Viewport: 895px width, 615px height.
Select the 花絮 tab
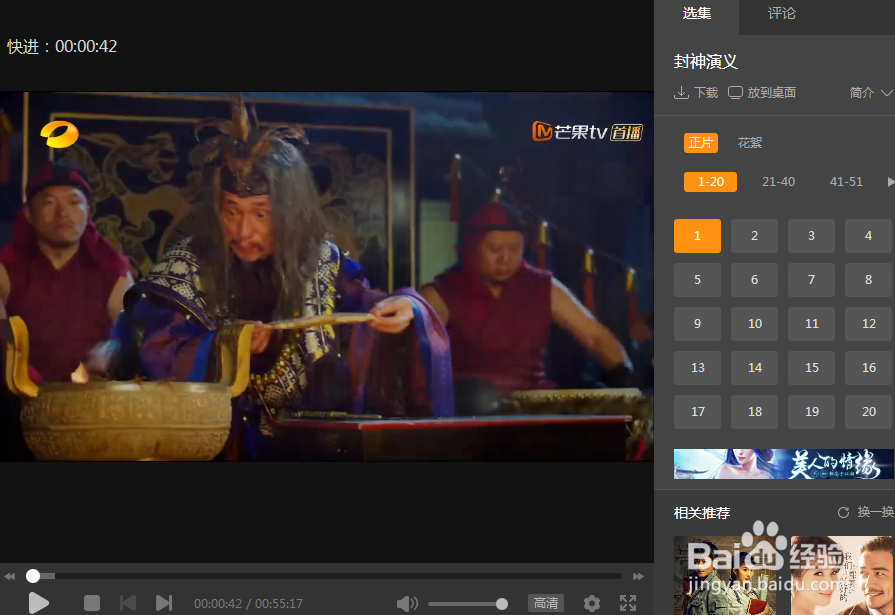click(749, 143)
